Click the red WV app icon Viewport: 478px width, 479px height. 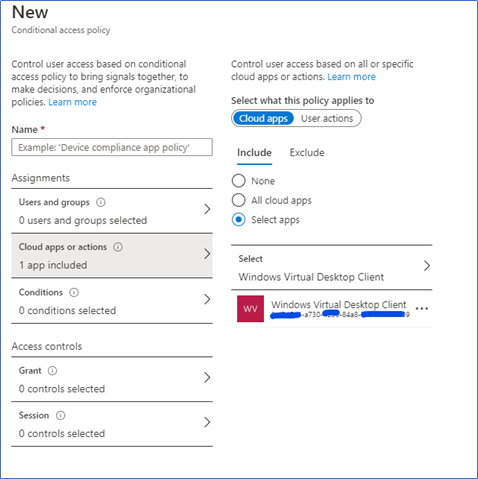pos(250,309)
